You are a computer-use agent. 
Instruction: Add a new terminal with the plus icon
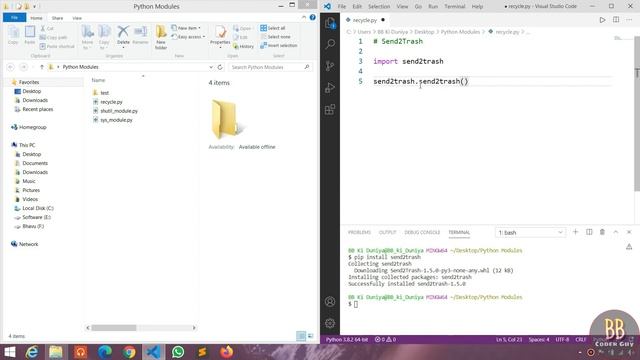(576, 232)
